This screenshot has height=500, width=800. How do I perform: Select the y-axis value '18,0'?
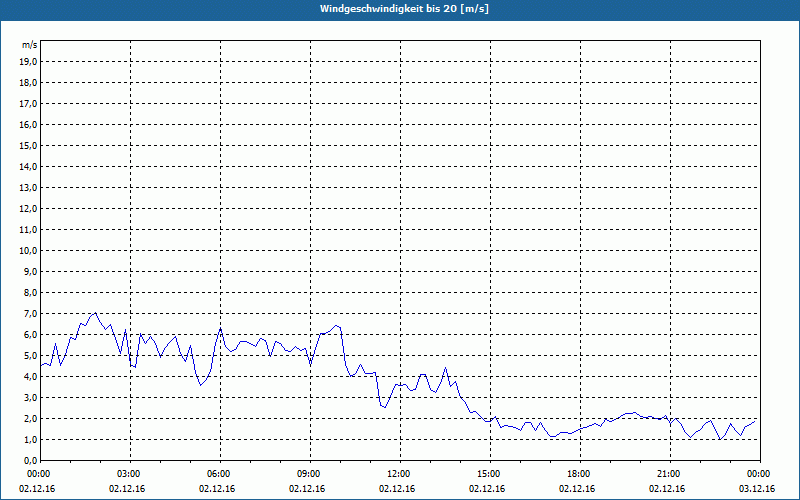28,83
